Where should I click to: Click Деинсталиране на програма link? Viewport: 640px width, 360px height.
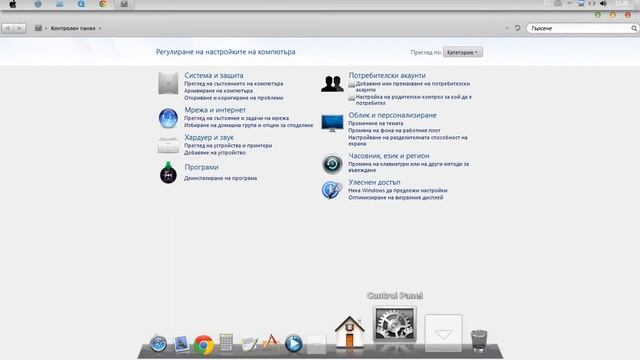(220, 178)
